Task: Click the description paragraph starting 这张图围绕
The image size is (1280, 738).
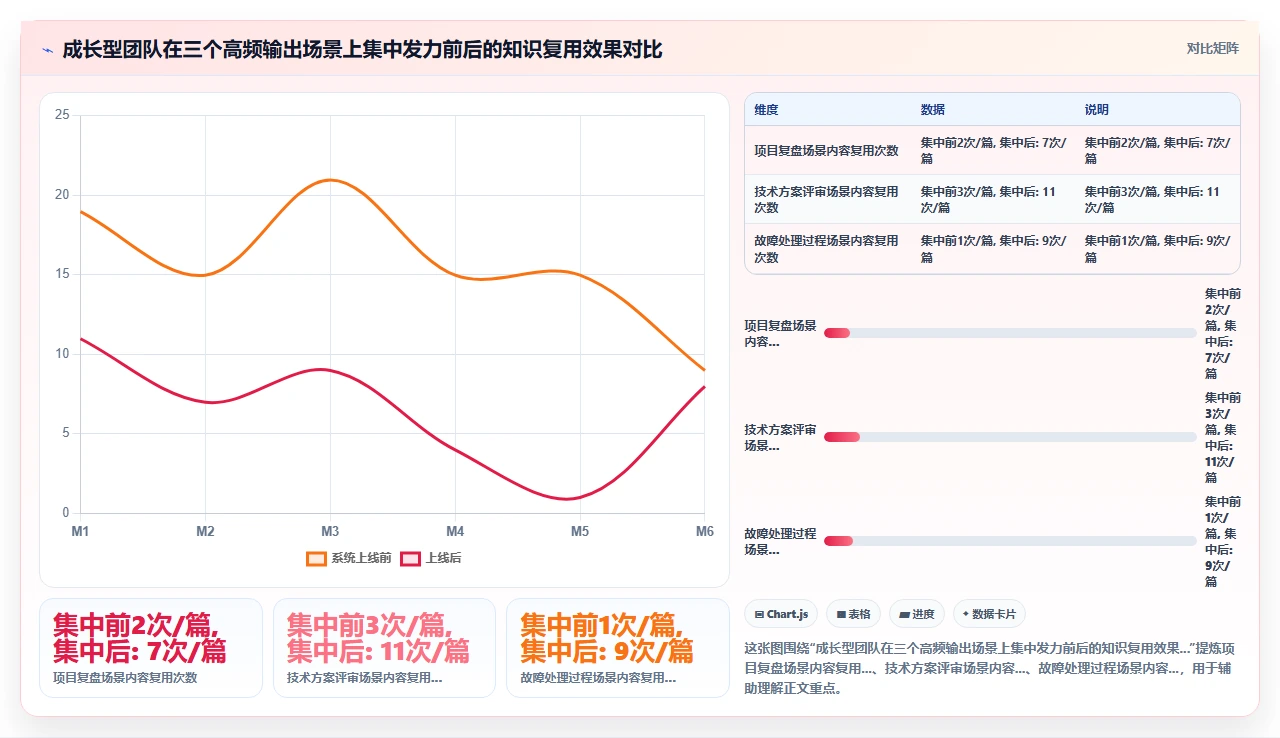Action: pos(991,668)
